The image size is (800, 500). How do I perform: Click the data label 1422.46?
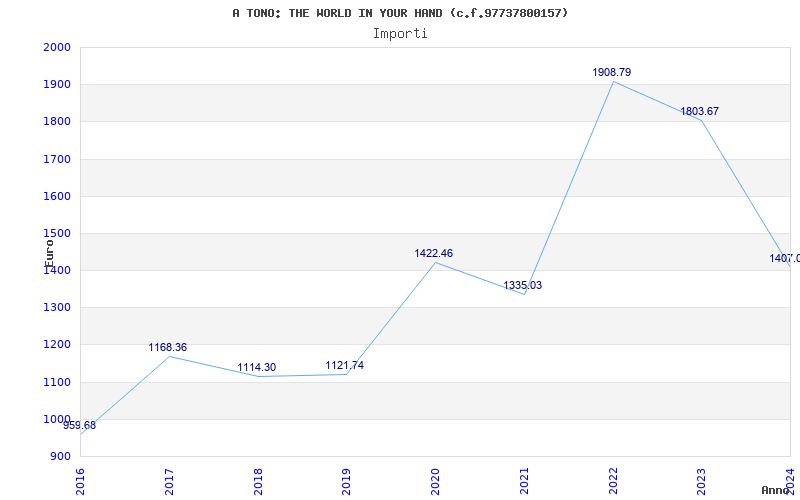point(433,253)
